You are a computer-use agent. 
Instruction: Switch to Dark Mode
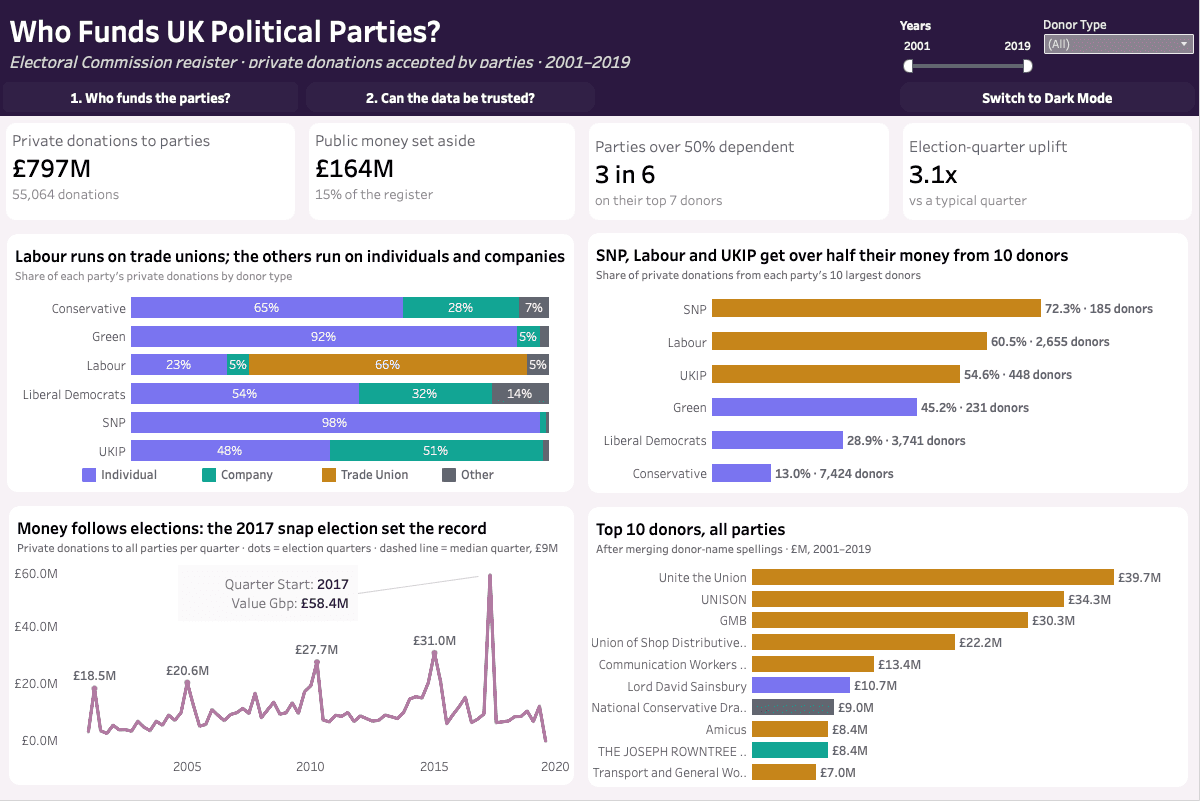(1047, 98)
